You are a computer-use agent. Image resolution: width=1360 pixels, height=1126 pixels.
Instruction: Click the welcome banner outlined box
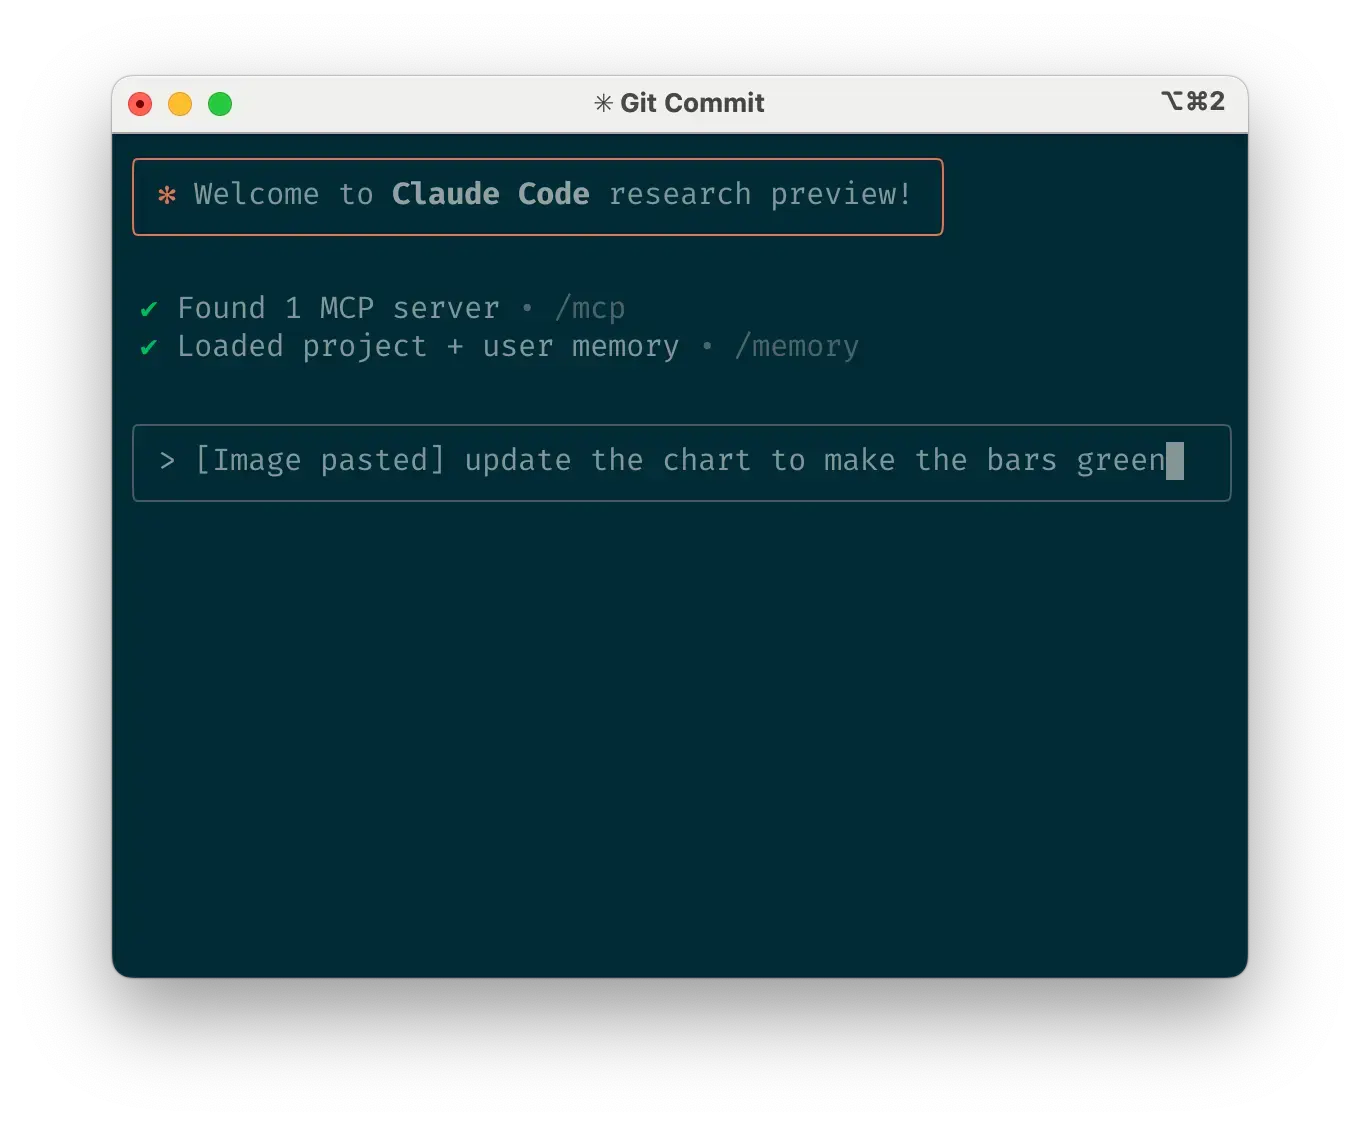(538, 197)
